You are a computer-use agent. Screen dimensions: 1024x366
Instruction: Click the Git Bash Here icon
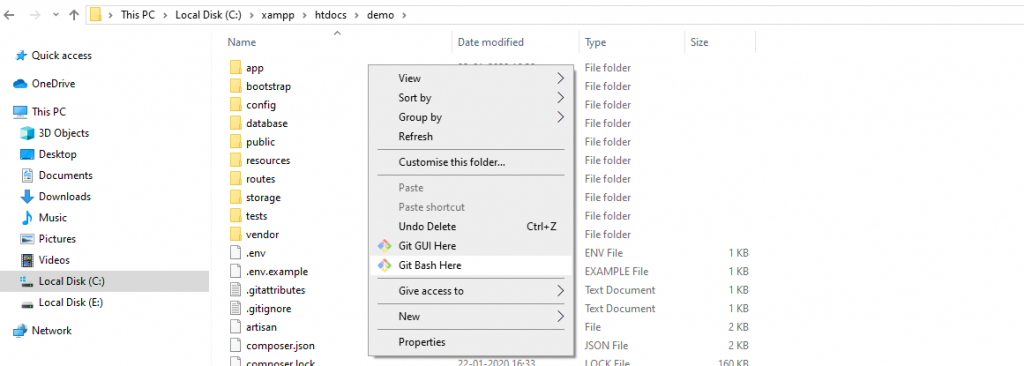[x=384, y=265]
